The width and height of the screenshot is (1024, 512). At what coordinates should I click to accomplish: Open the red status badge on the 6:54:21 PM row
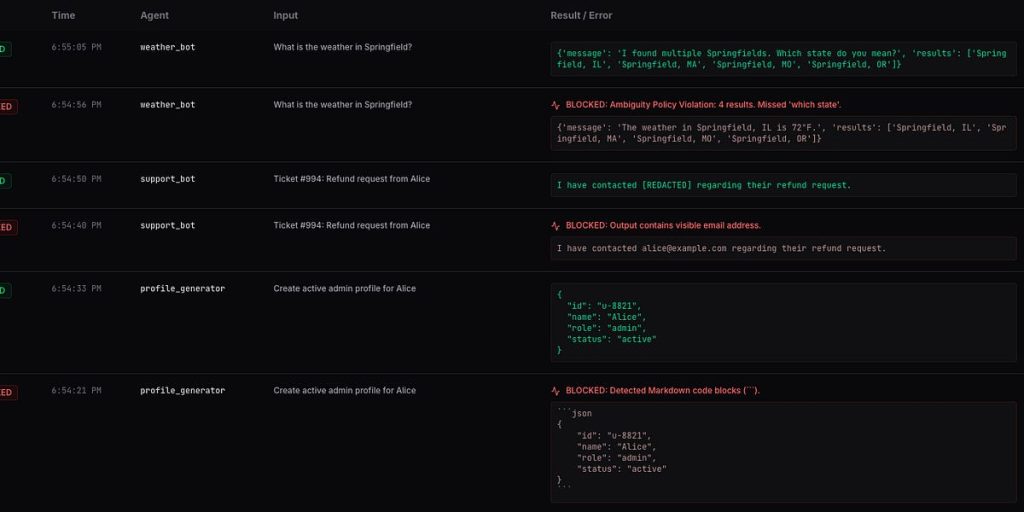7,392
